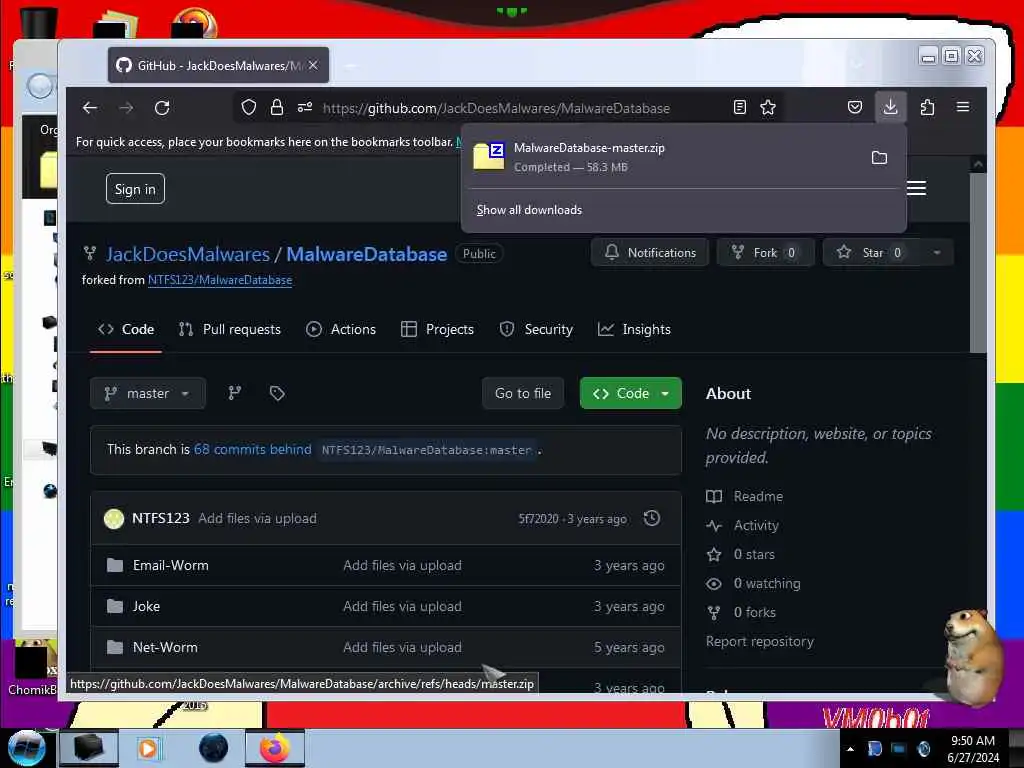
Task: Switch to the Code tab
Action: point(126,329)
